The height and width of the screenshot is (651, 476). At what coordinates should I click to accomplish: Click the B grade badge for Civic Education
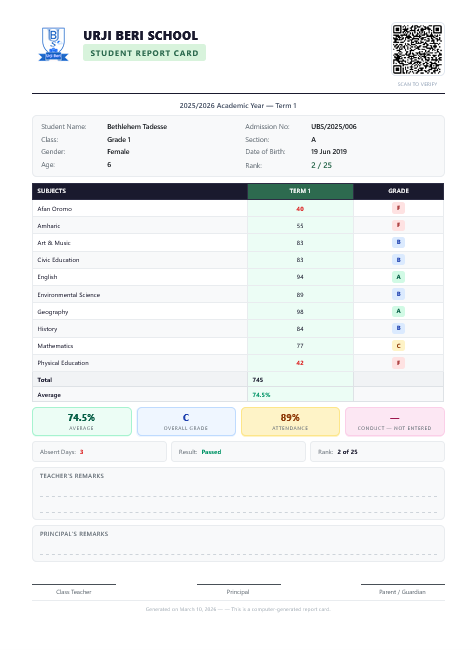[x=398, y=260]
